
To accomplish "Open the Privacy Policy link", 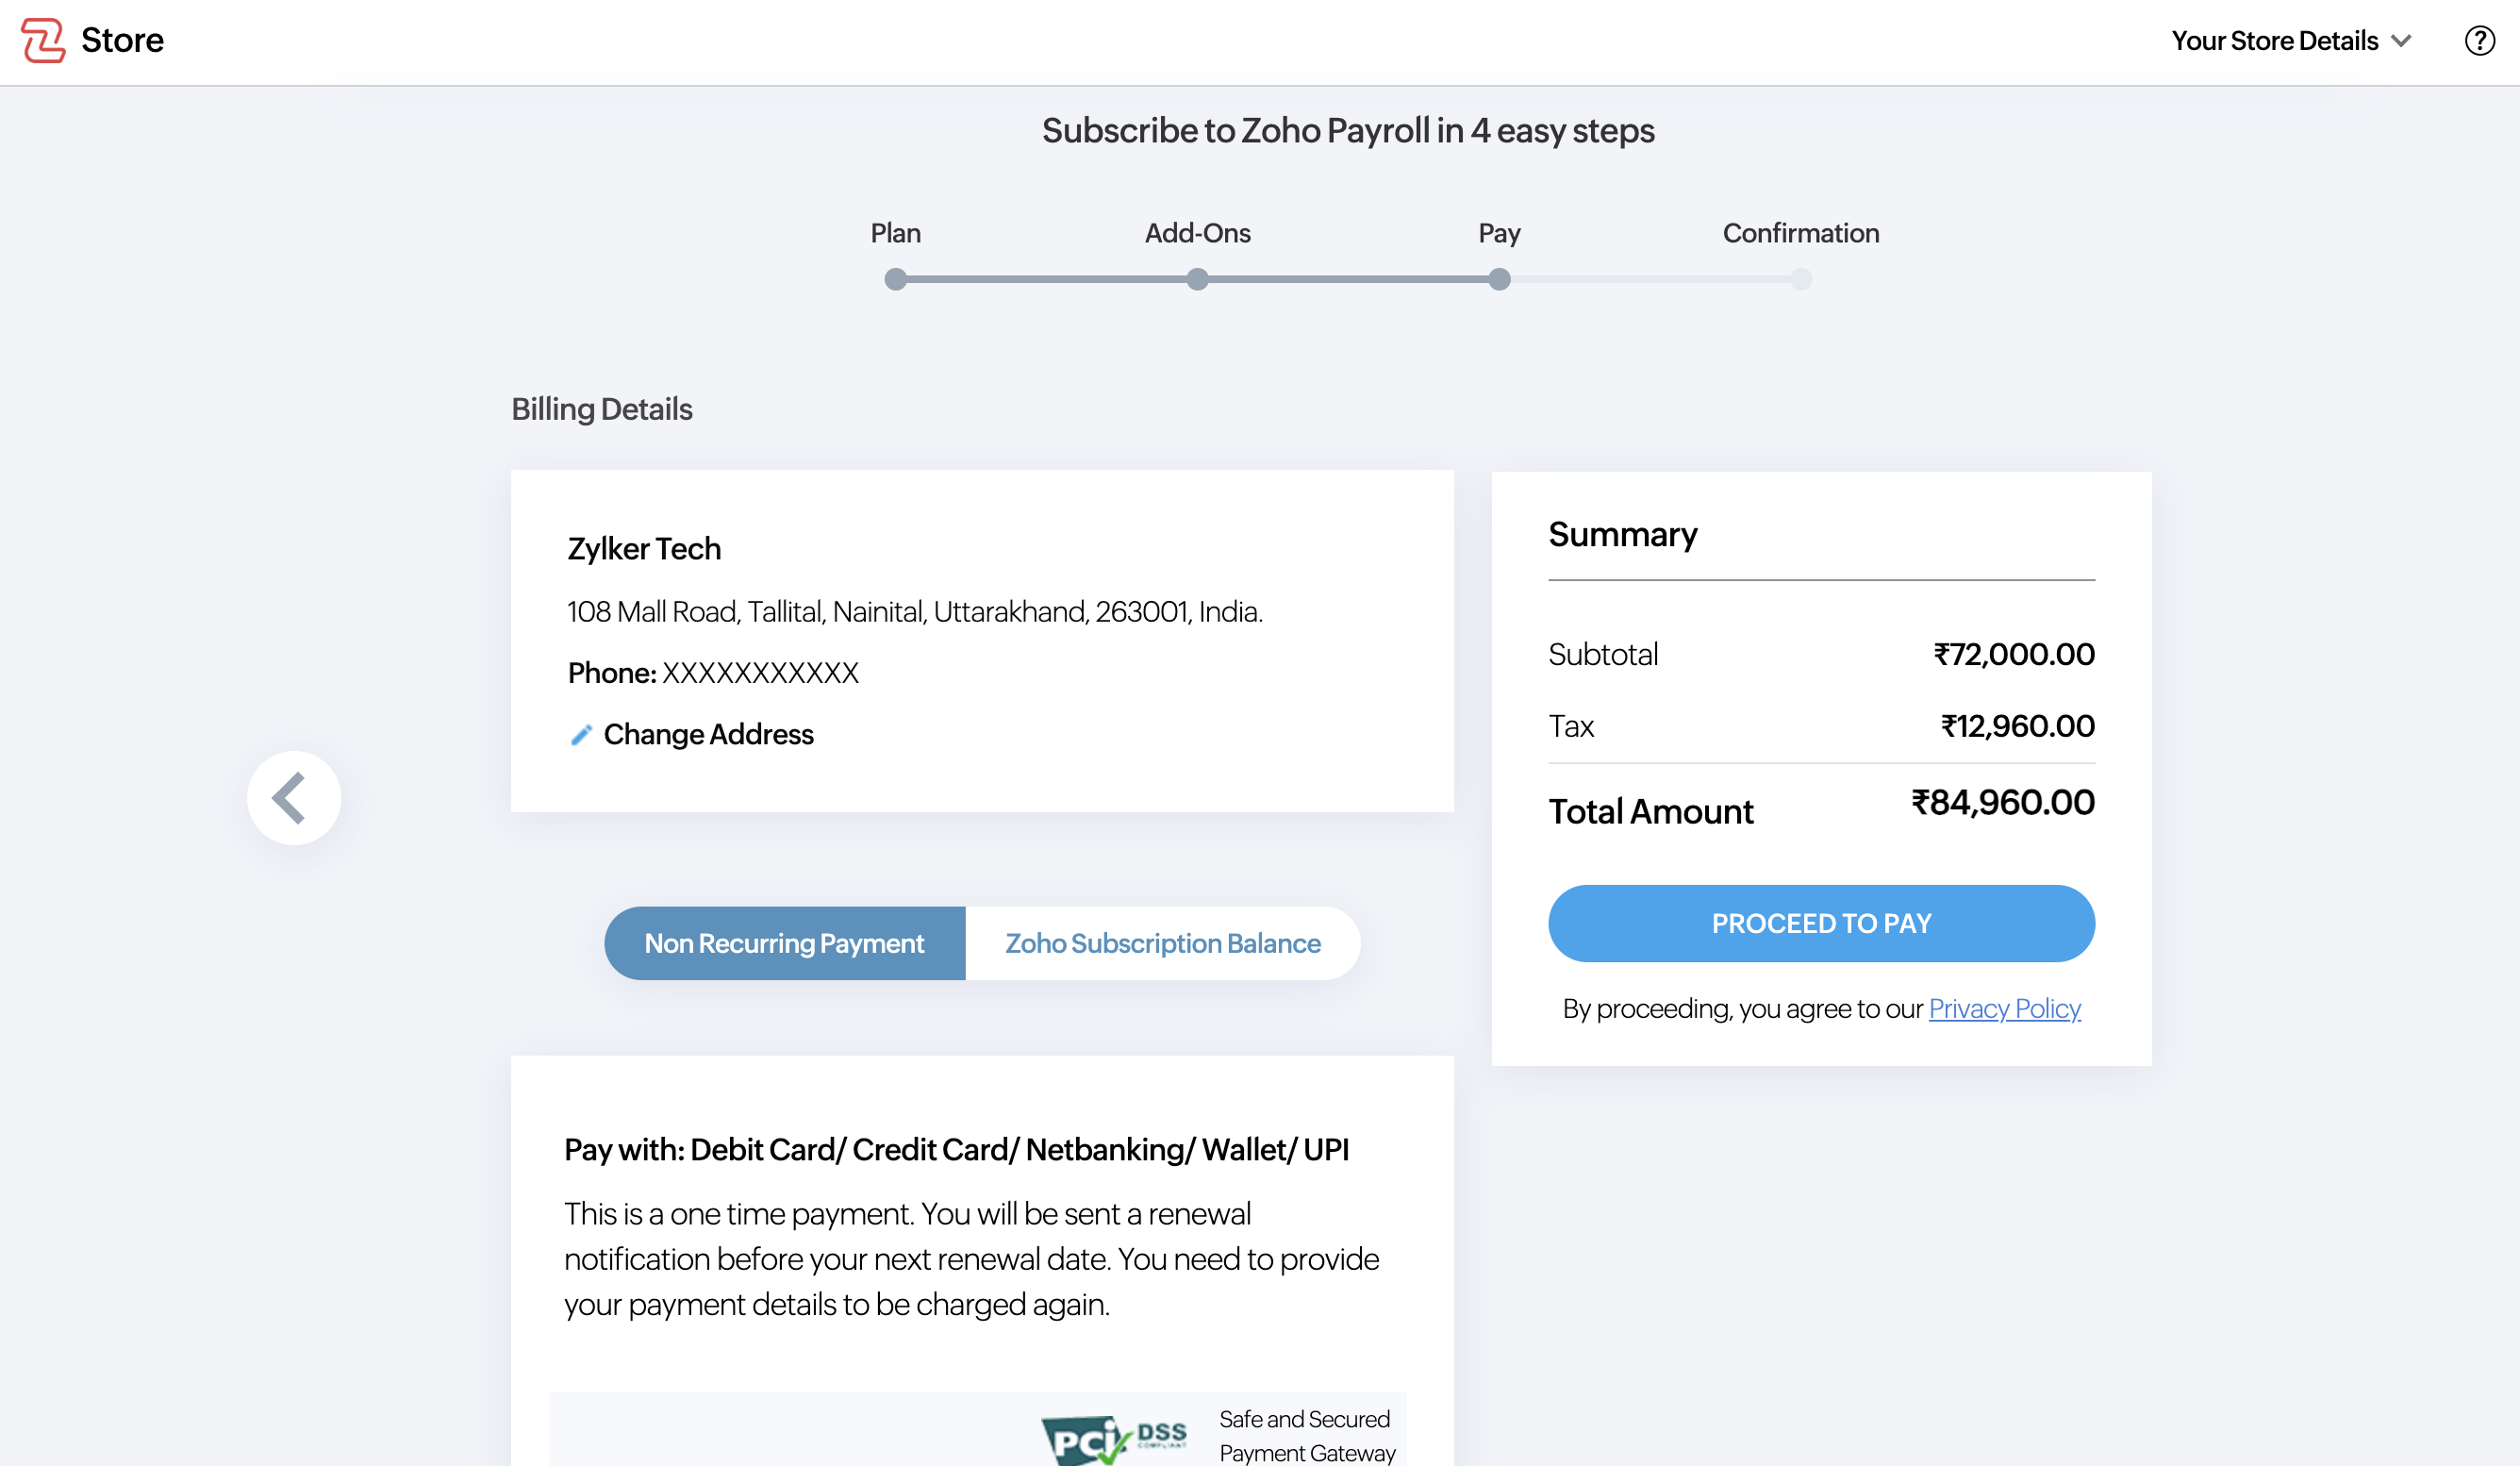I will point(2004,1008).
